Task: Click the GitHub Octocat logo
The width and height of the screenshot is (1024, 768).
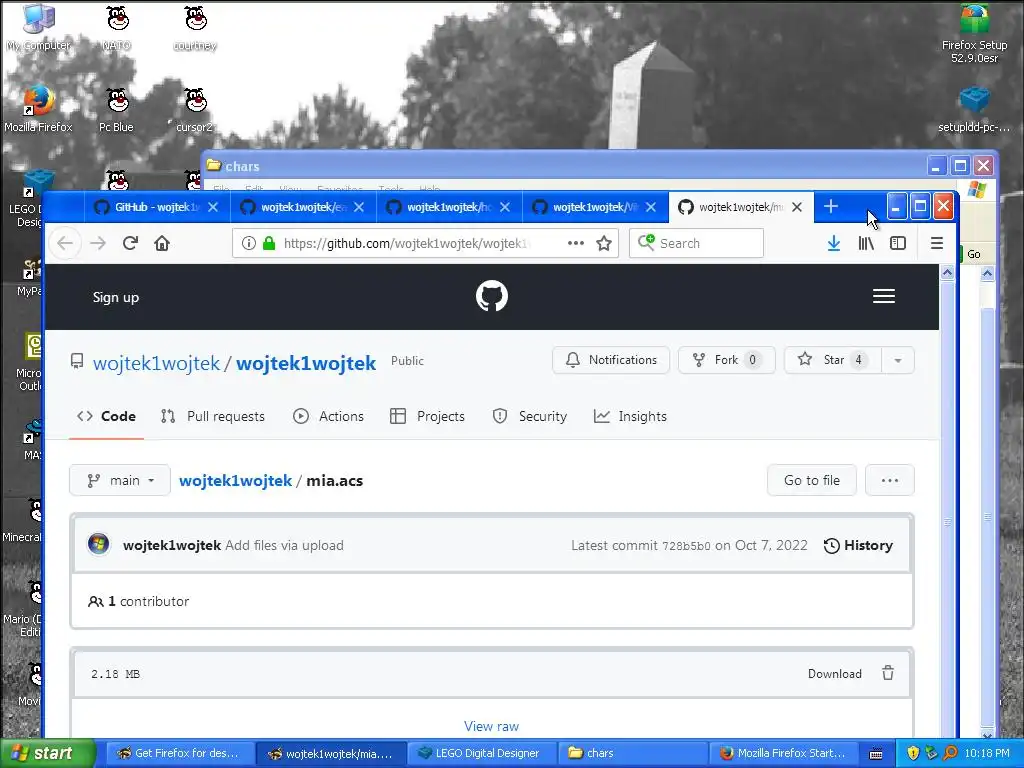Action: [x=492, y=296]
